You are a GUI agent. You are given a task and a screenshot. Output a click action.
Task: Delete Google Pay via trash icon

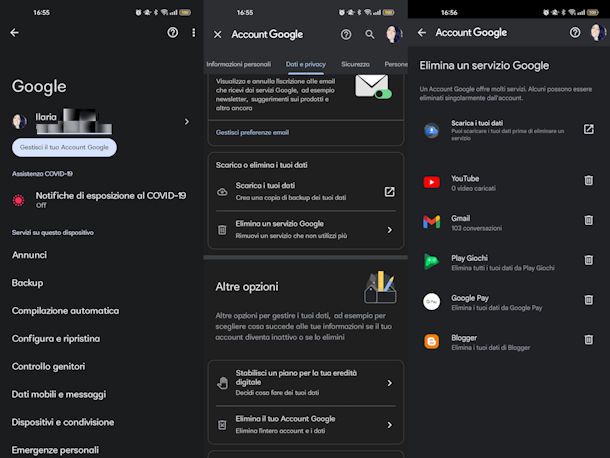click(589, 300)
